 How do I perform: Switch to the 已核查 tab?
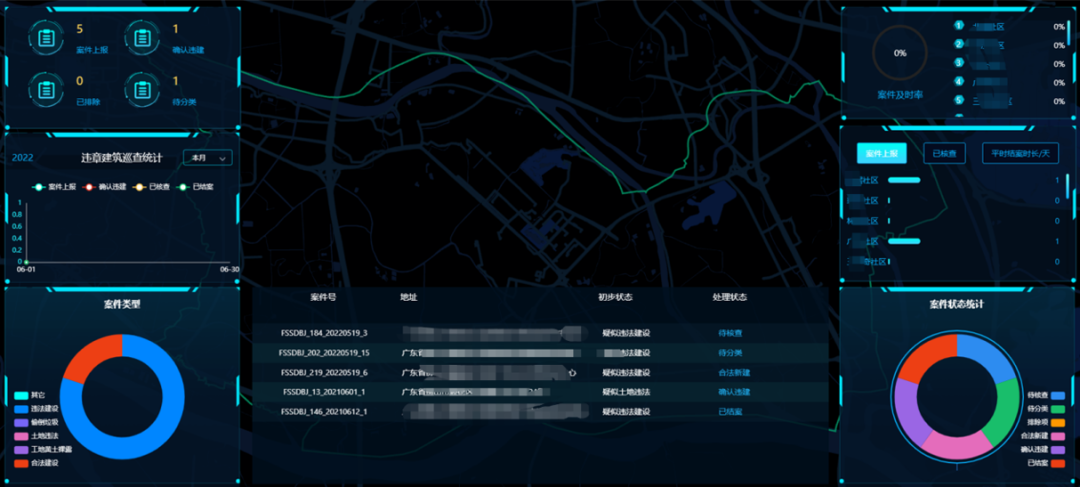[943, 153]
